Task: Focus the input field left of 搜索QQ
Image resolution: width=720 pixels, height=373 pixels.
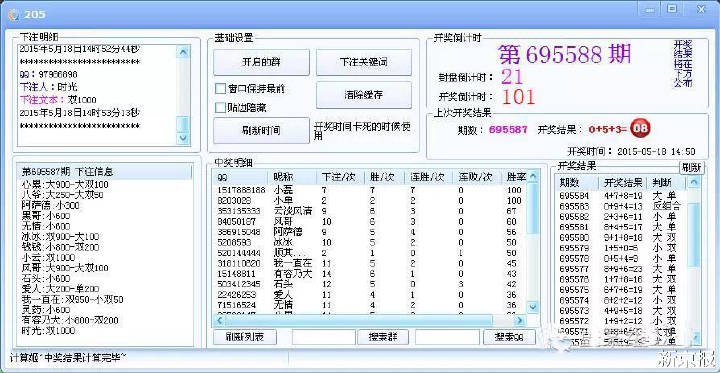Action: 448,337
